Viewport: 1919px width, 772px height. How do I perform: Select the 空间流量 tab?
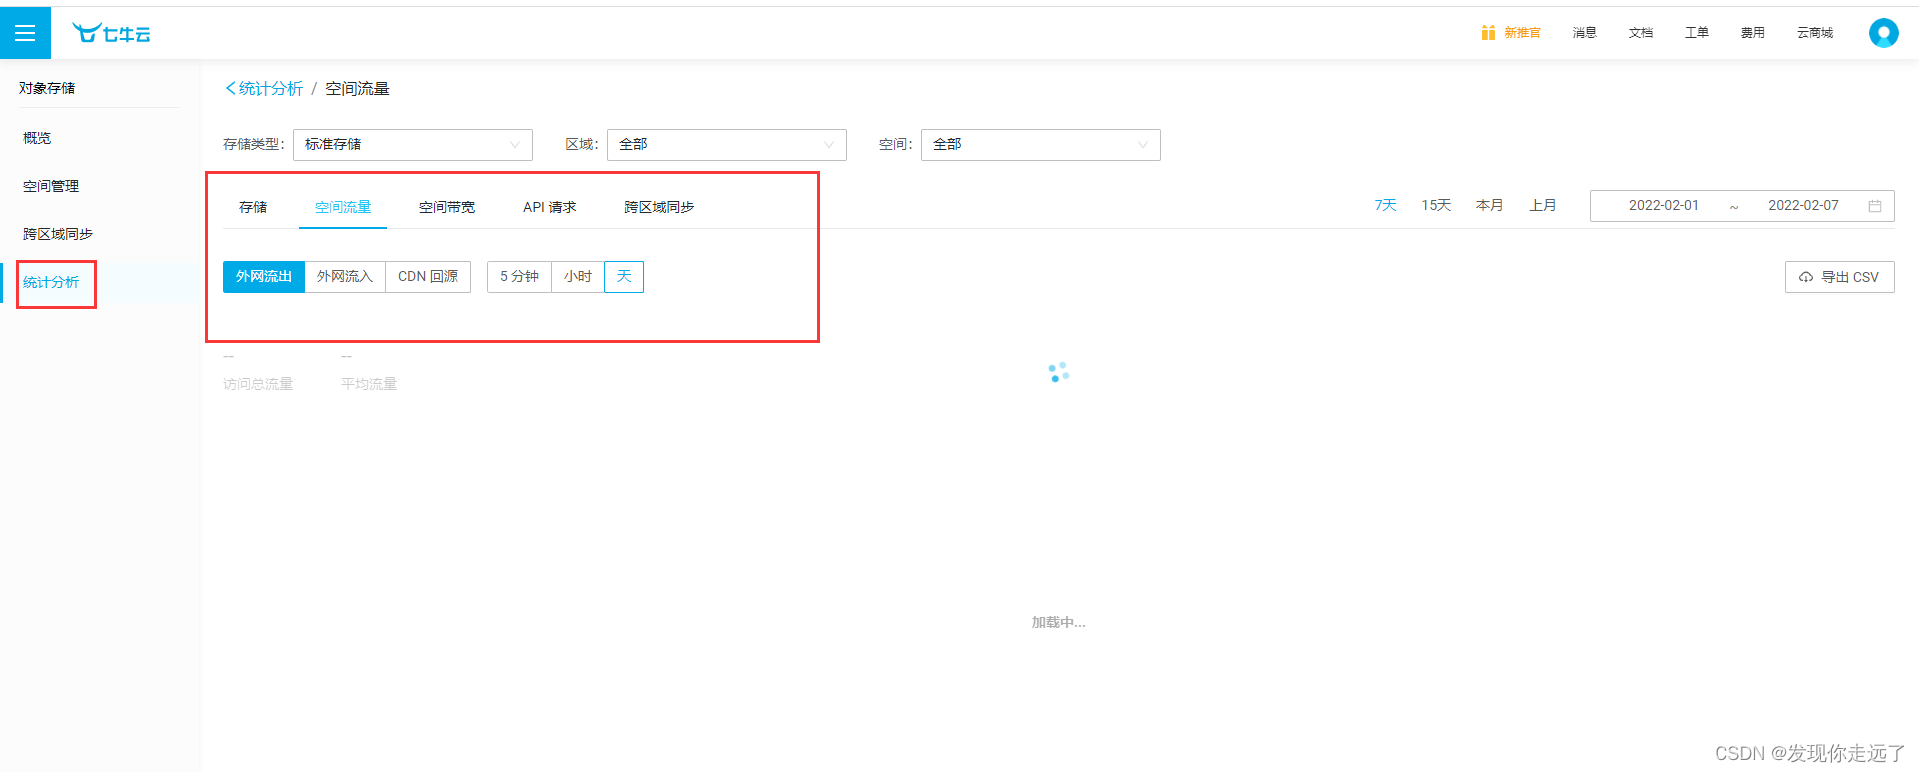coord(343,207)
